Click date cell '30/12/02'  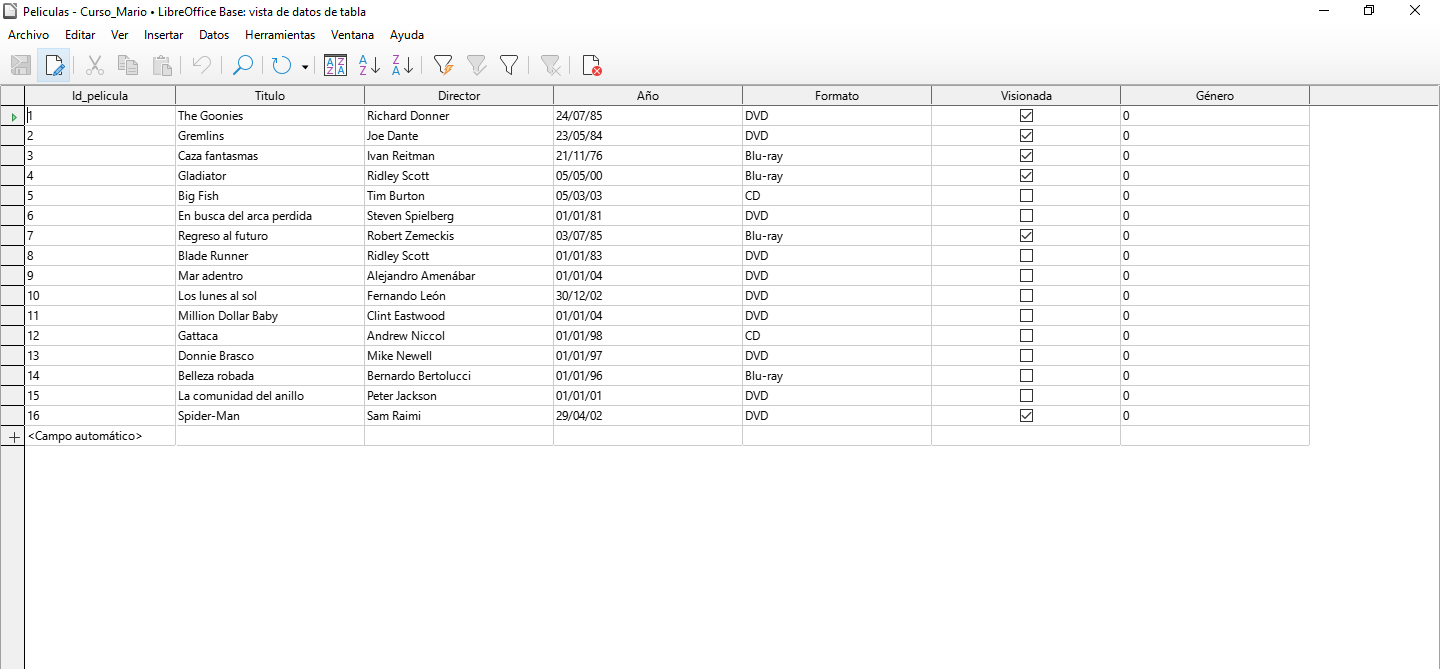pos(648,296)
